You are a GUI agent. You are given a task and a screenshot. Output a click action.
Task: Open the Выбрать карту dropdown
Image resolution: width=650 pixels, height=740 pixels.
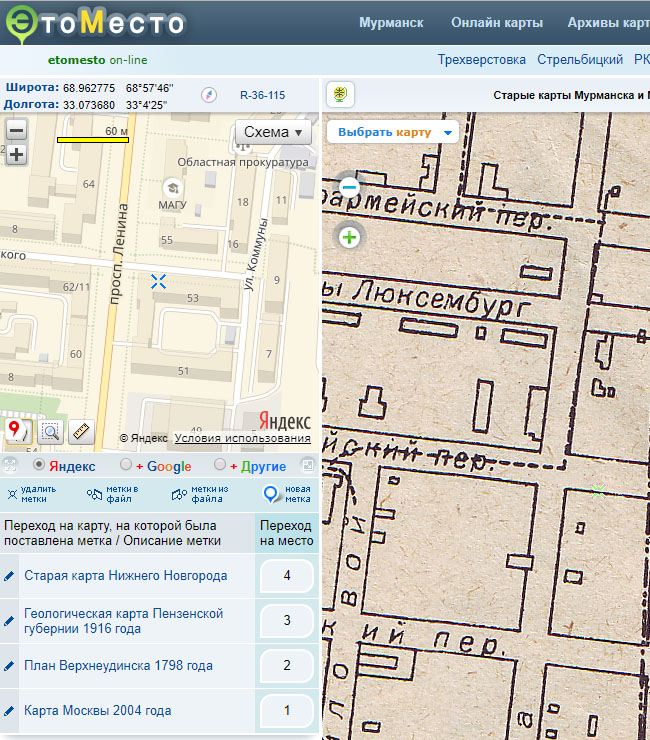(393, 132)
